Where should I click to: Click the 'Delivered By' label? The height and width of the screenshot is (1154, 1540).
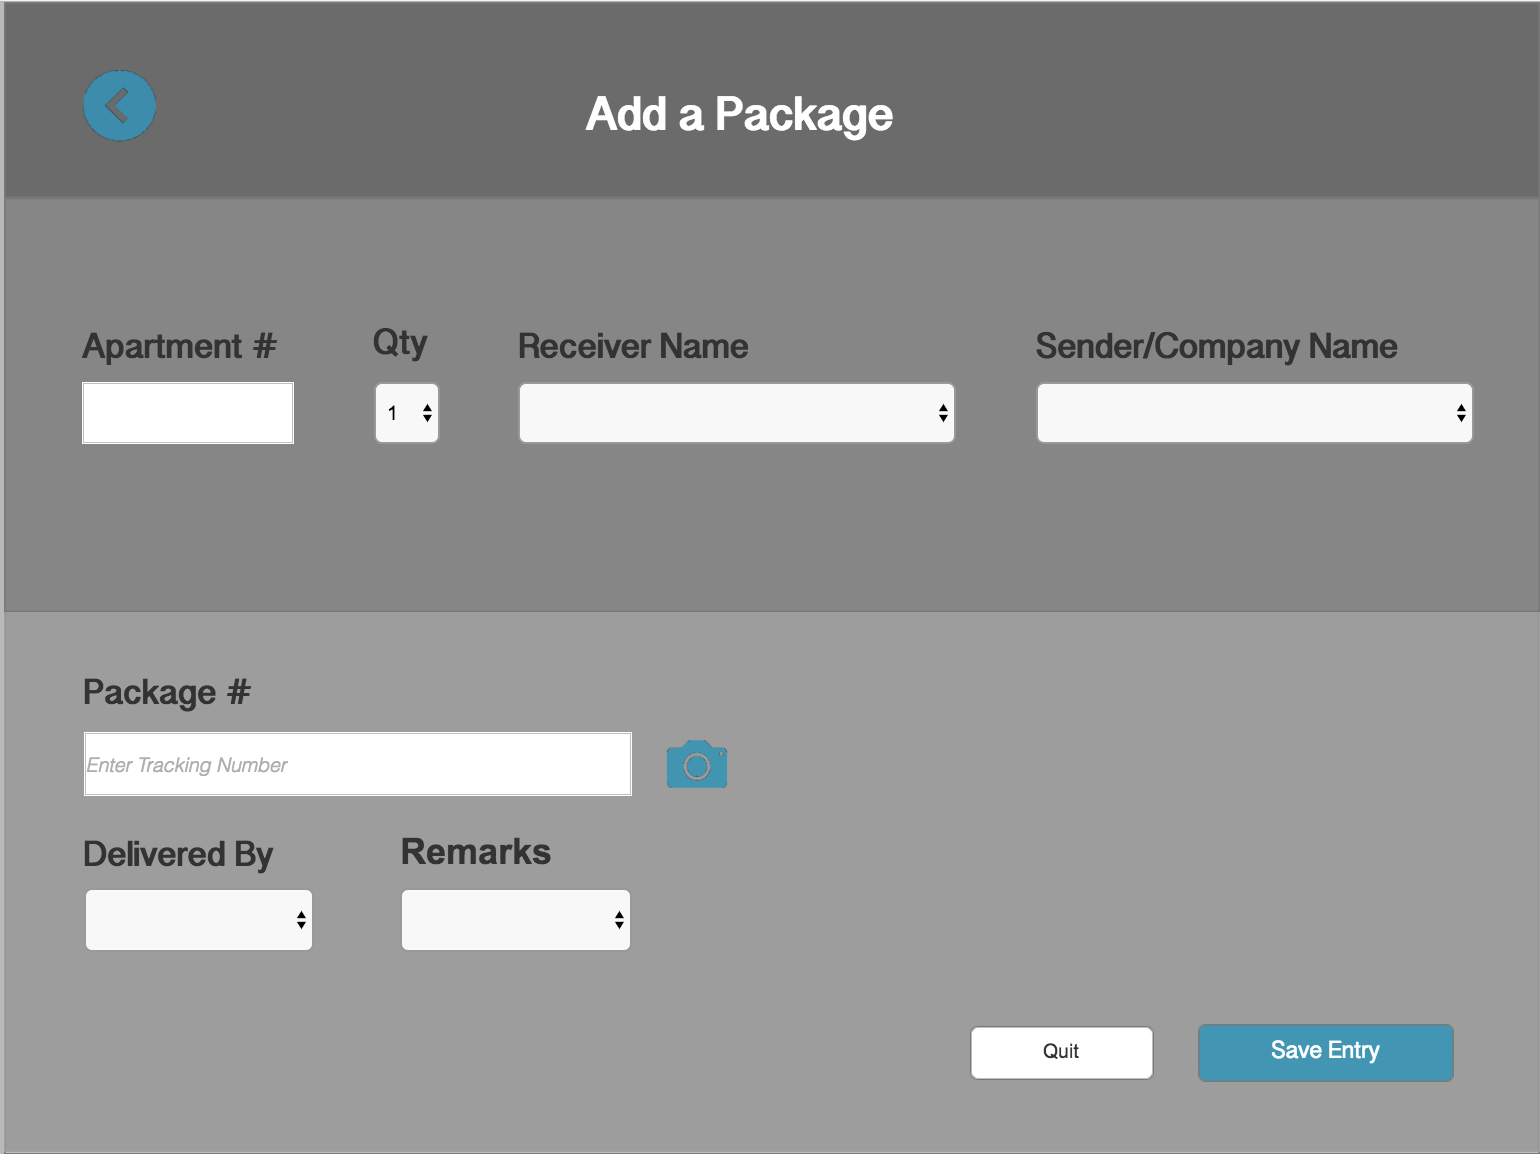tap(178, 854)
